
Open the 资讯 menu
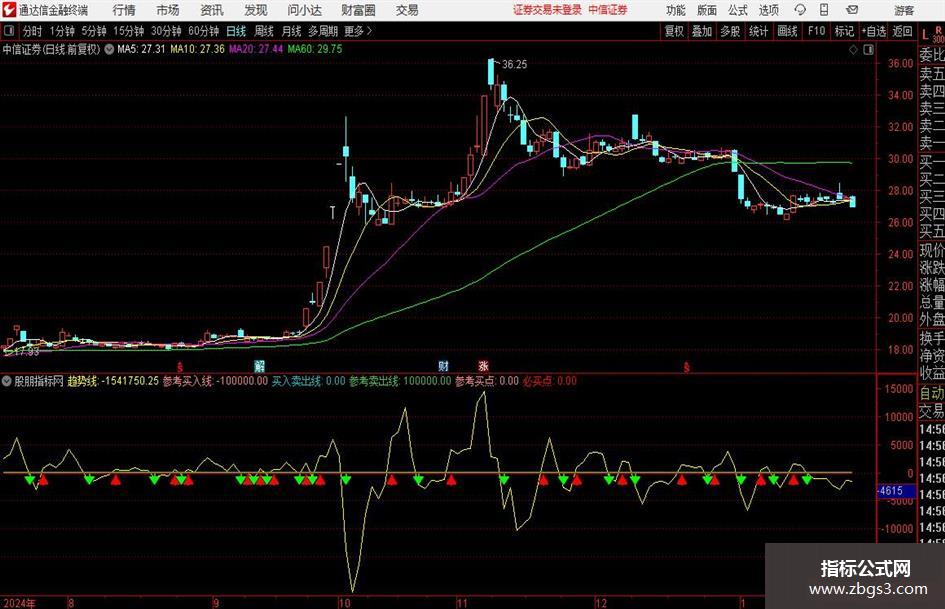click(x=212, y=10)
